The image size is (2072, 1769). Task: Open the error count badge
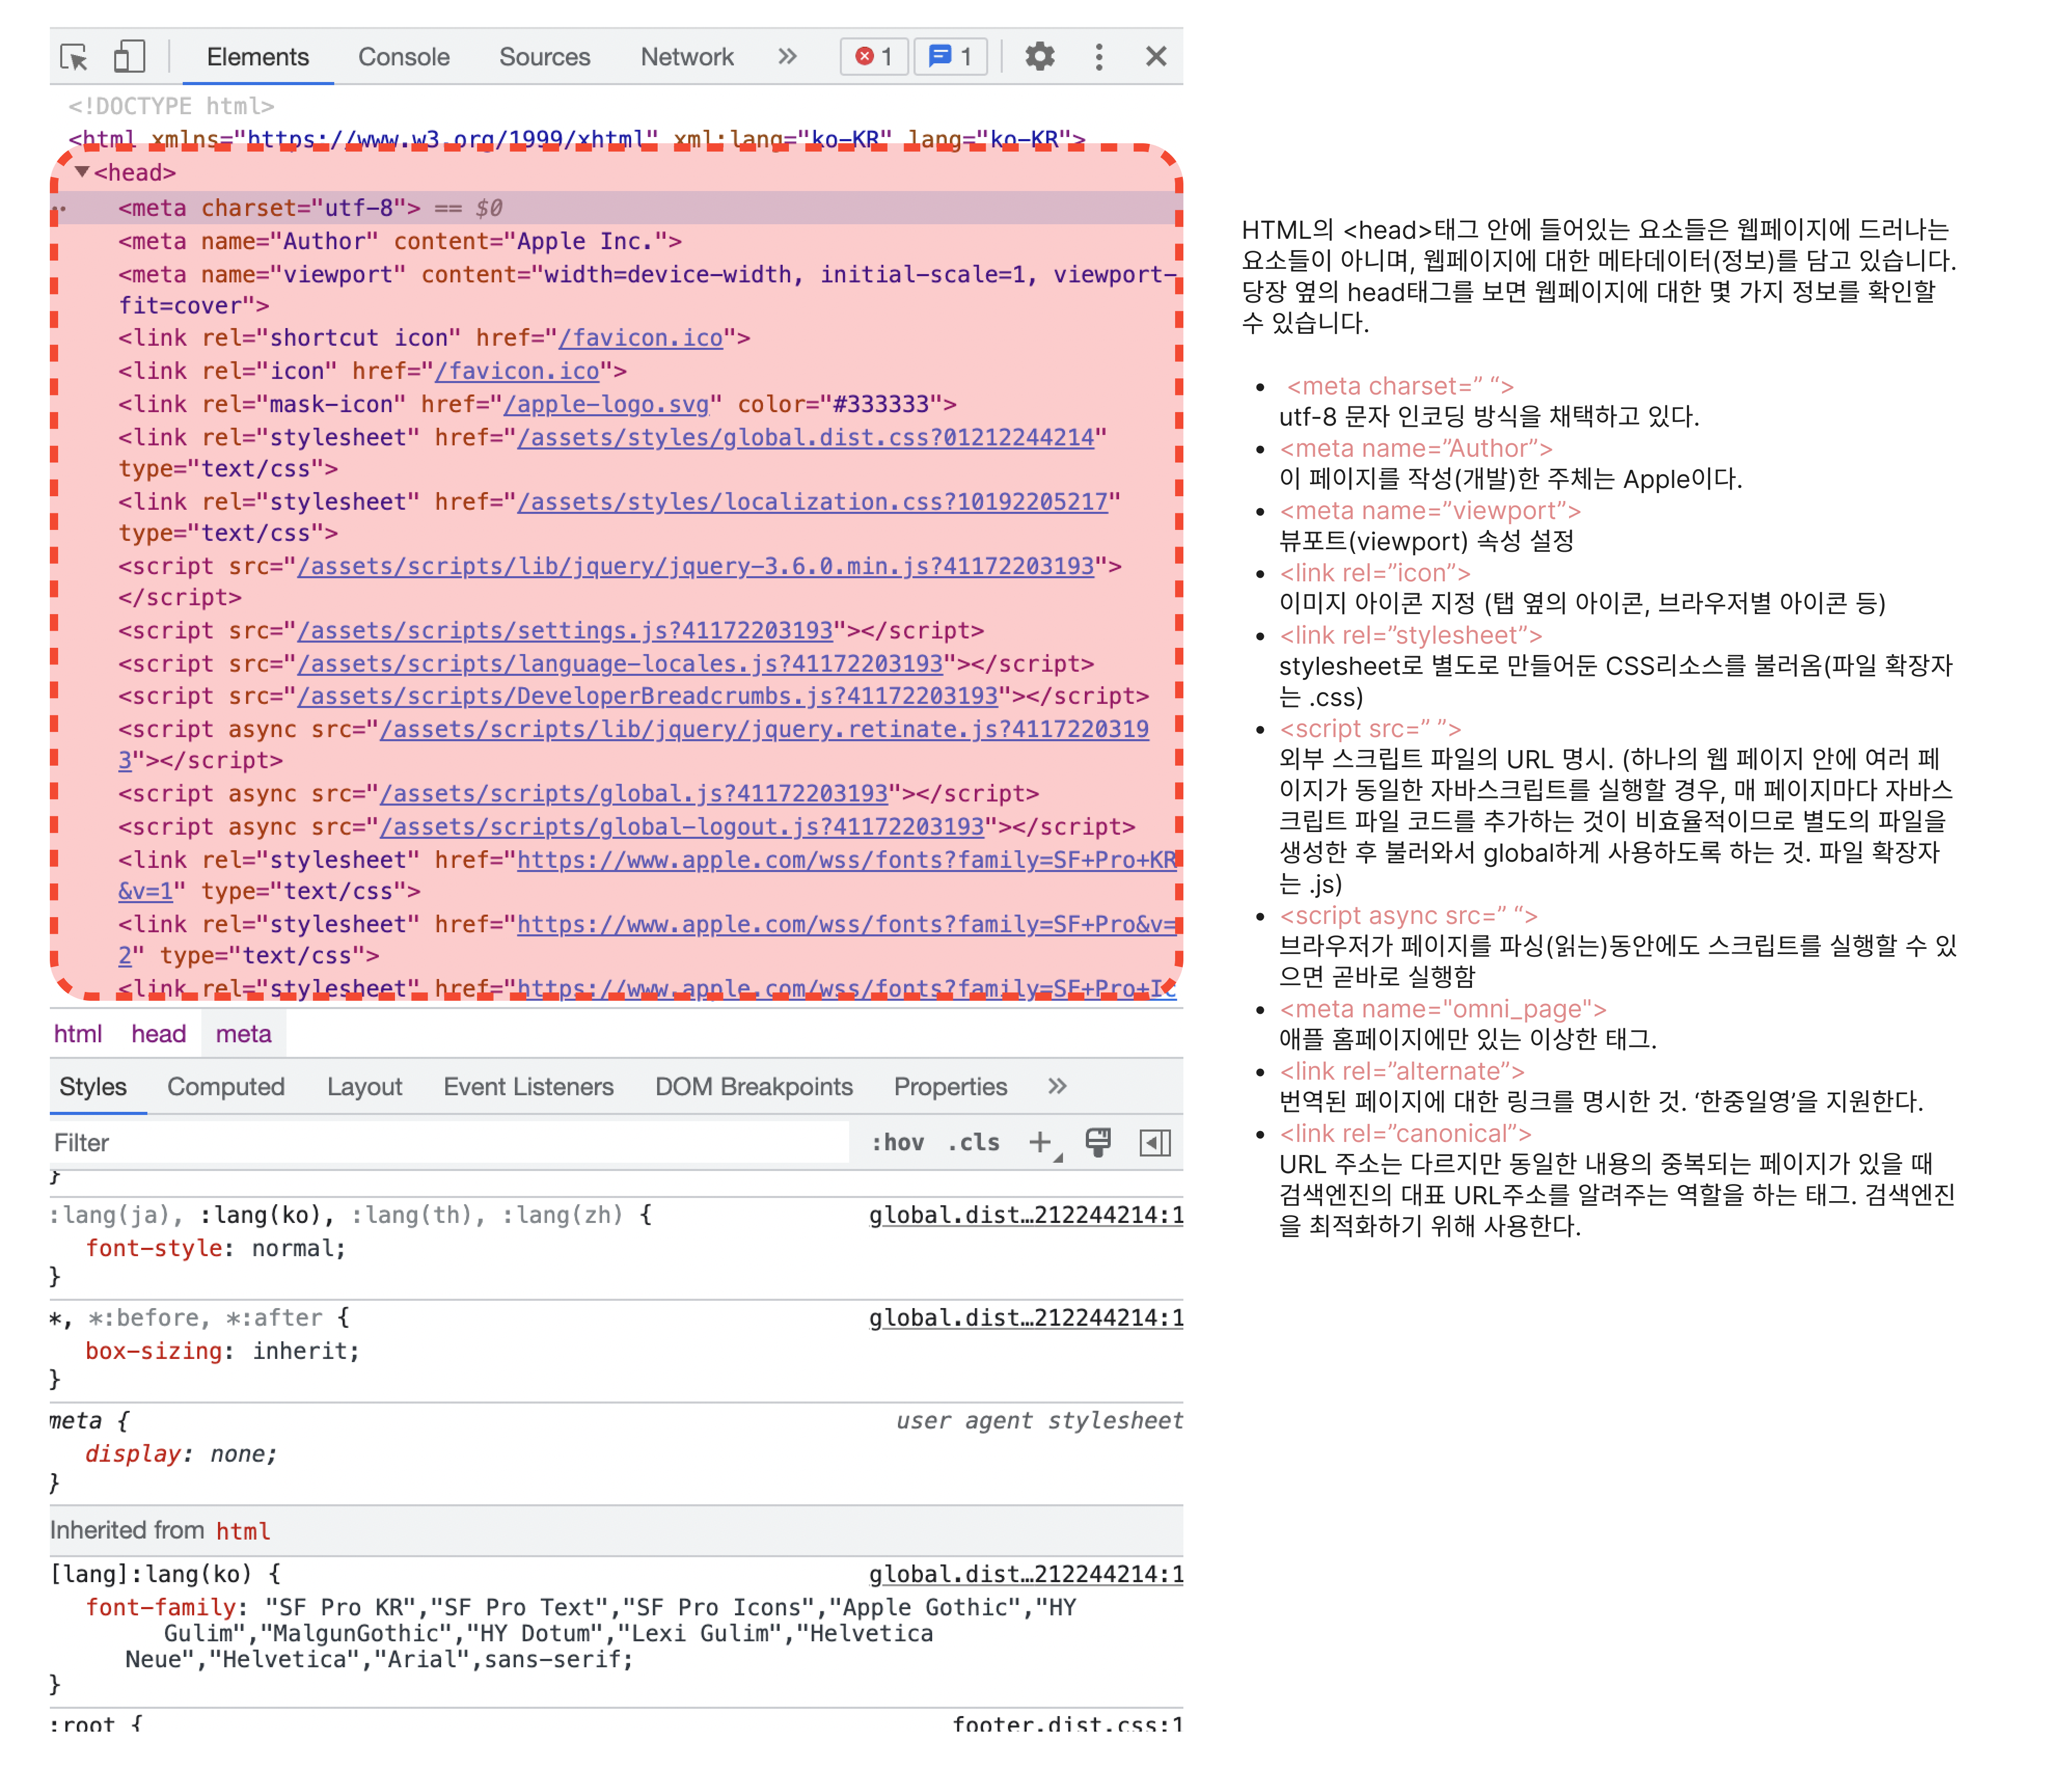[x=874, y=57]
